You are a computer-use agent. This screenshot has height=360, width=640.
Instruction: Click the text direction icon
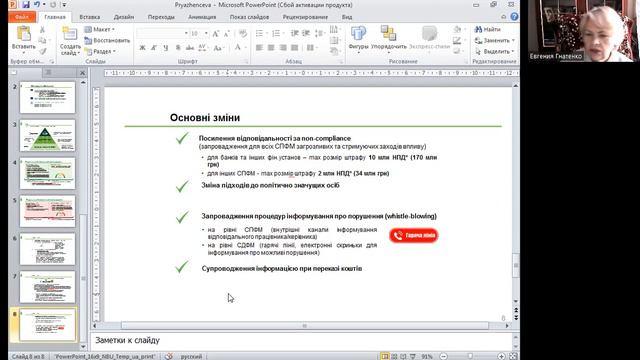pos(334,29)
